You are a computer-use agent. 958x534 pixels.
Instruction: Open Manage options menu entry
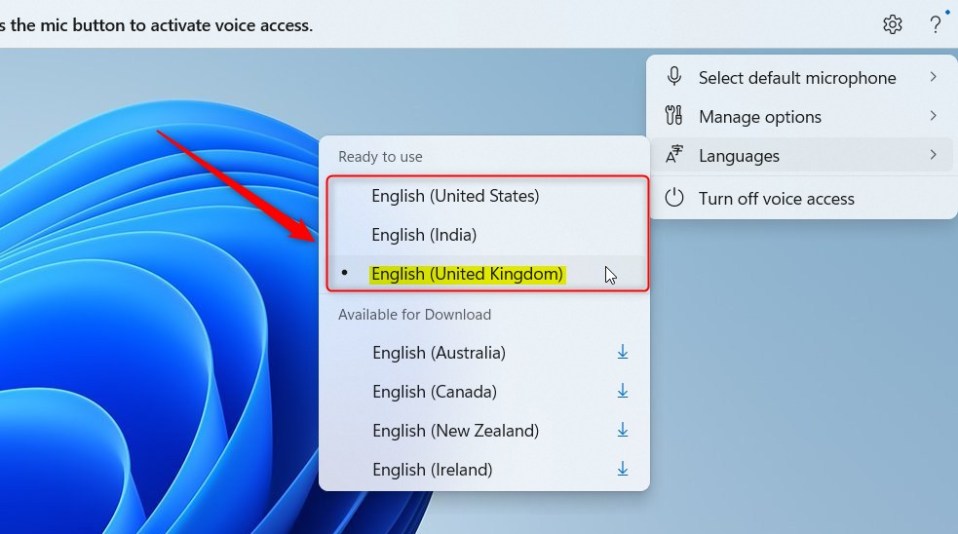click(802, 116)
